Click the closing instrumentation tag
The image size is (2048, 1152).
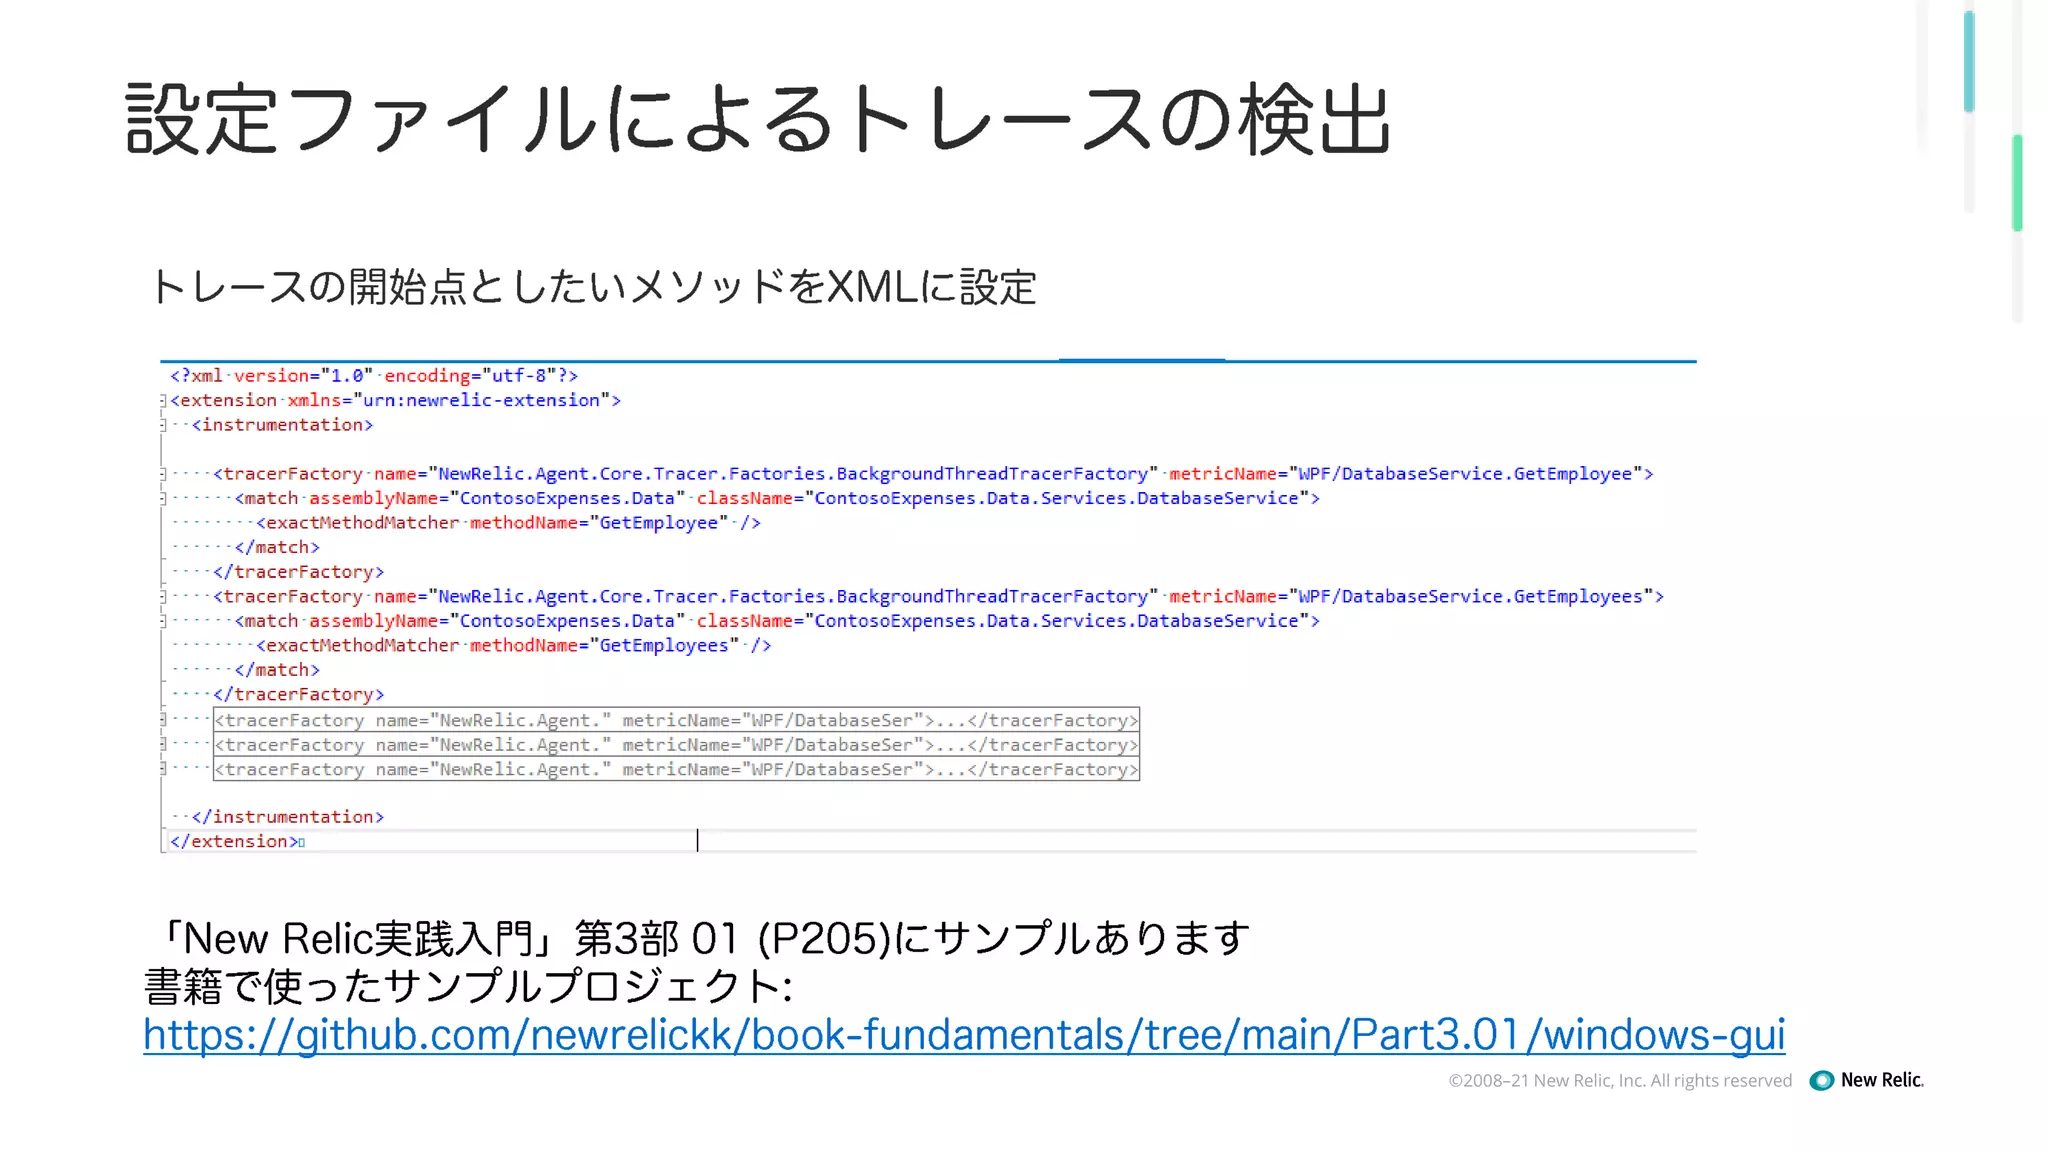[287, 817]
